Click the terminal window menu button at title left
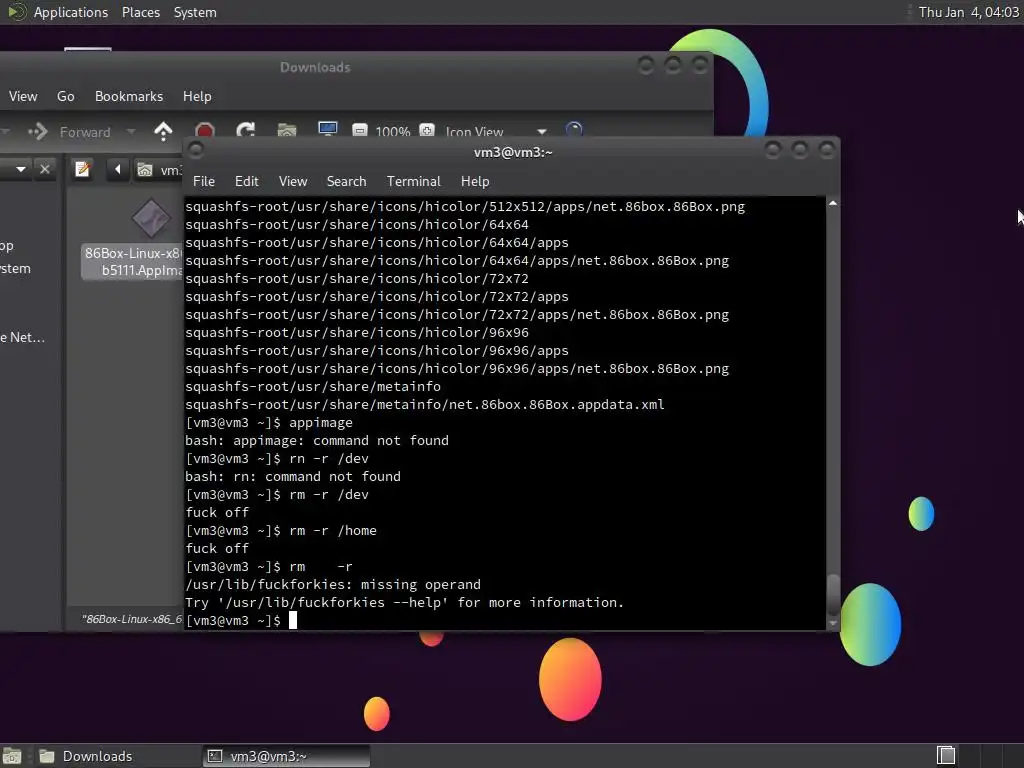This screenshot has width=1024, height=768. pos(195,151)
